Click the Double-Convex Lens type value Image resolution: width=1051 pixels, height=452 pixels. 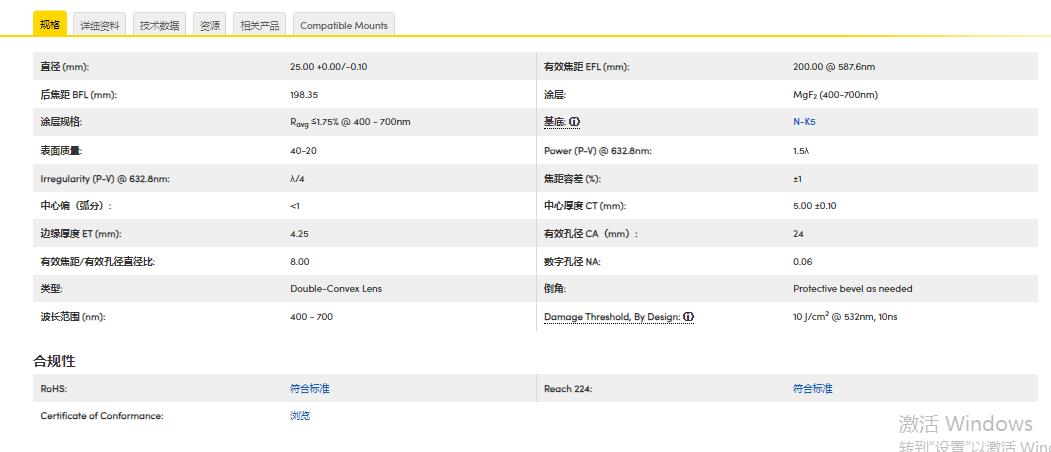pyautogui.click(x=335, y=289)
